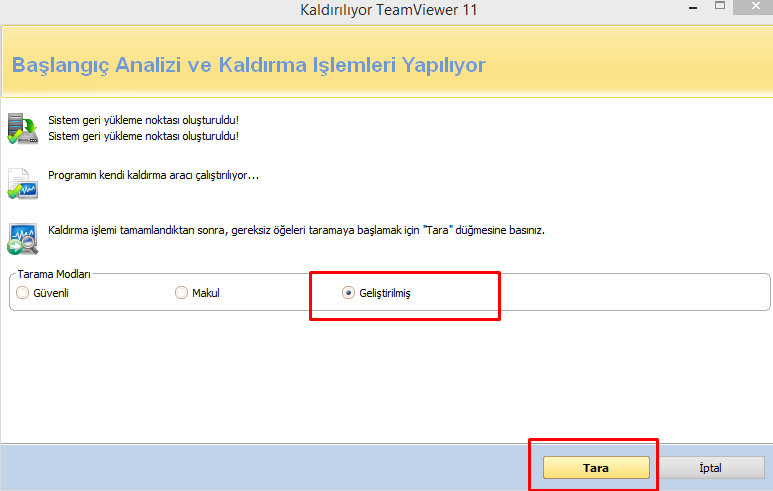Click the window title 'Kaldırılıyor TeamViewer 11'

(x=388, y=10)
